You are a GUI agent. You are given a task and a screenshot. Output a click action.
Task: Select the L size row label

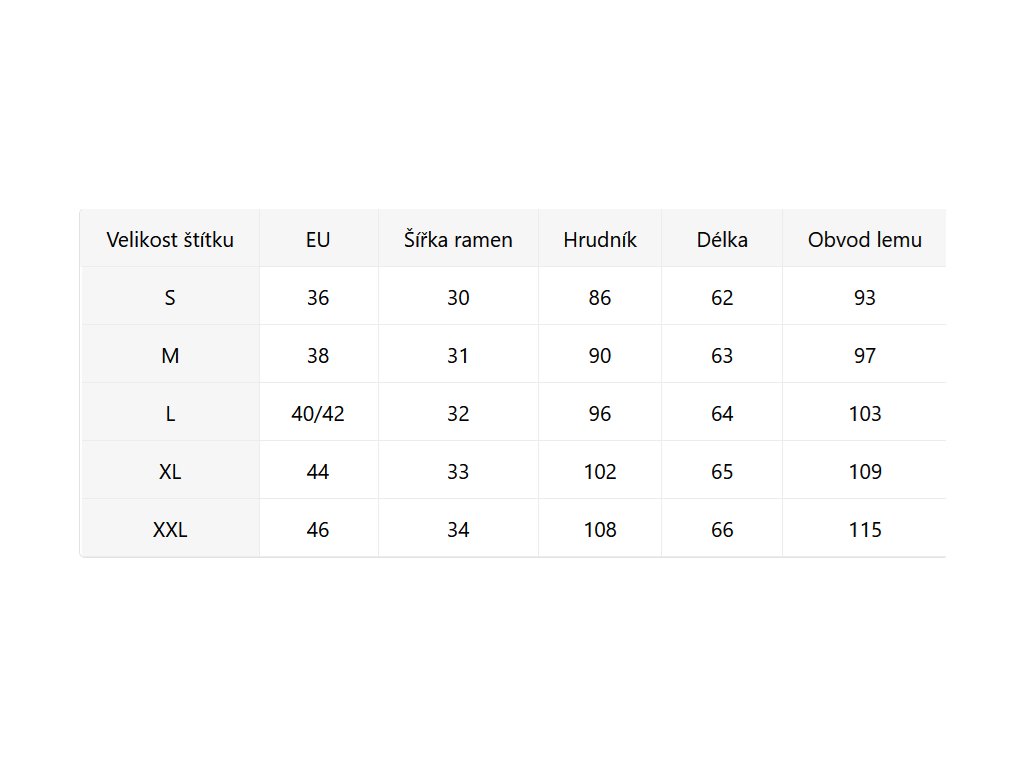pyautogui.click(x=170, y=414)
